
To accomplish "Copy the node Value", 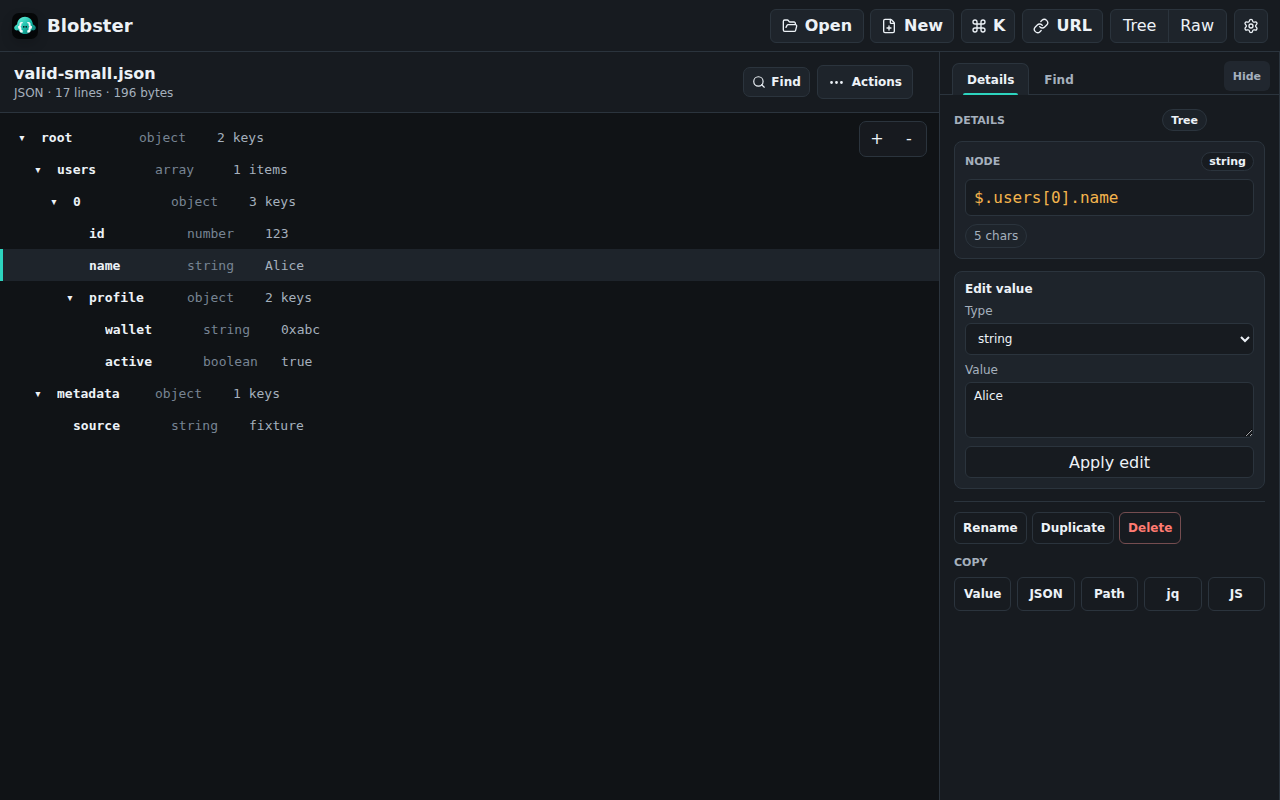I will coord(982,594).
